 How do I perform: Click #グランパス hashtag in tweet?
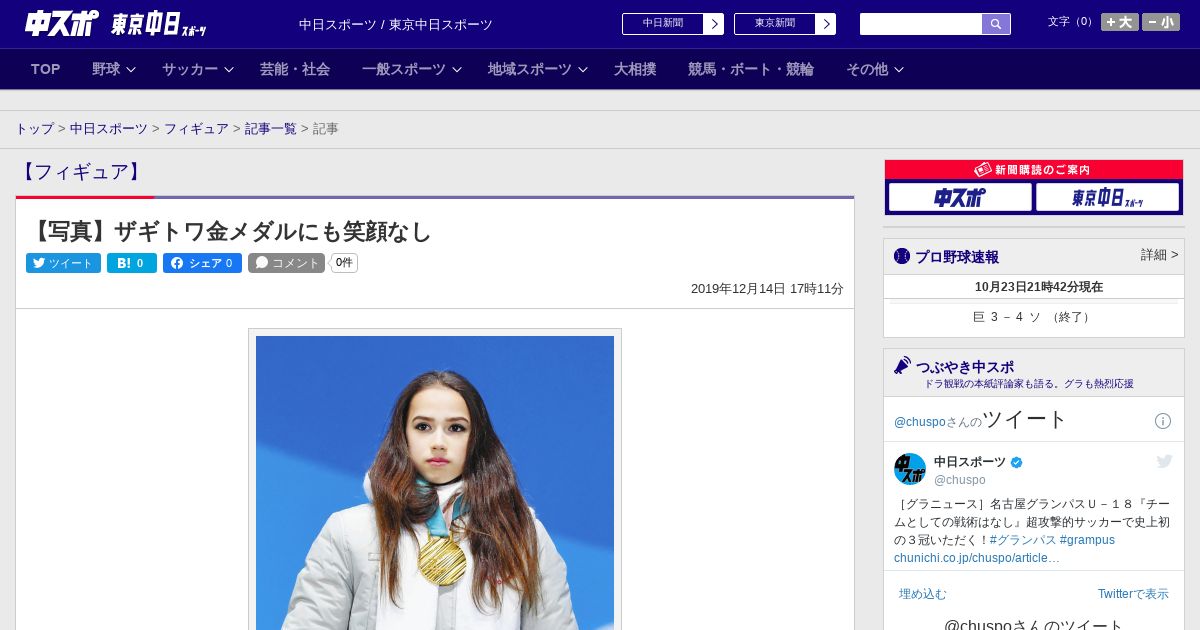[1022, 540]
